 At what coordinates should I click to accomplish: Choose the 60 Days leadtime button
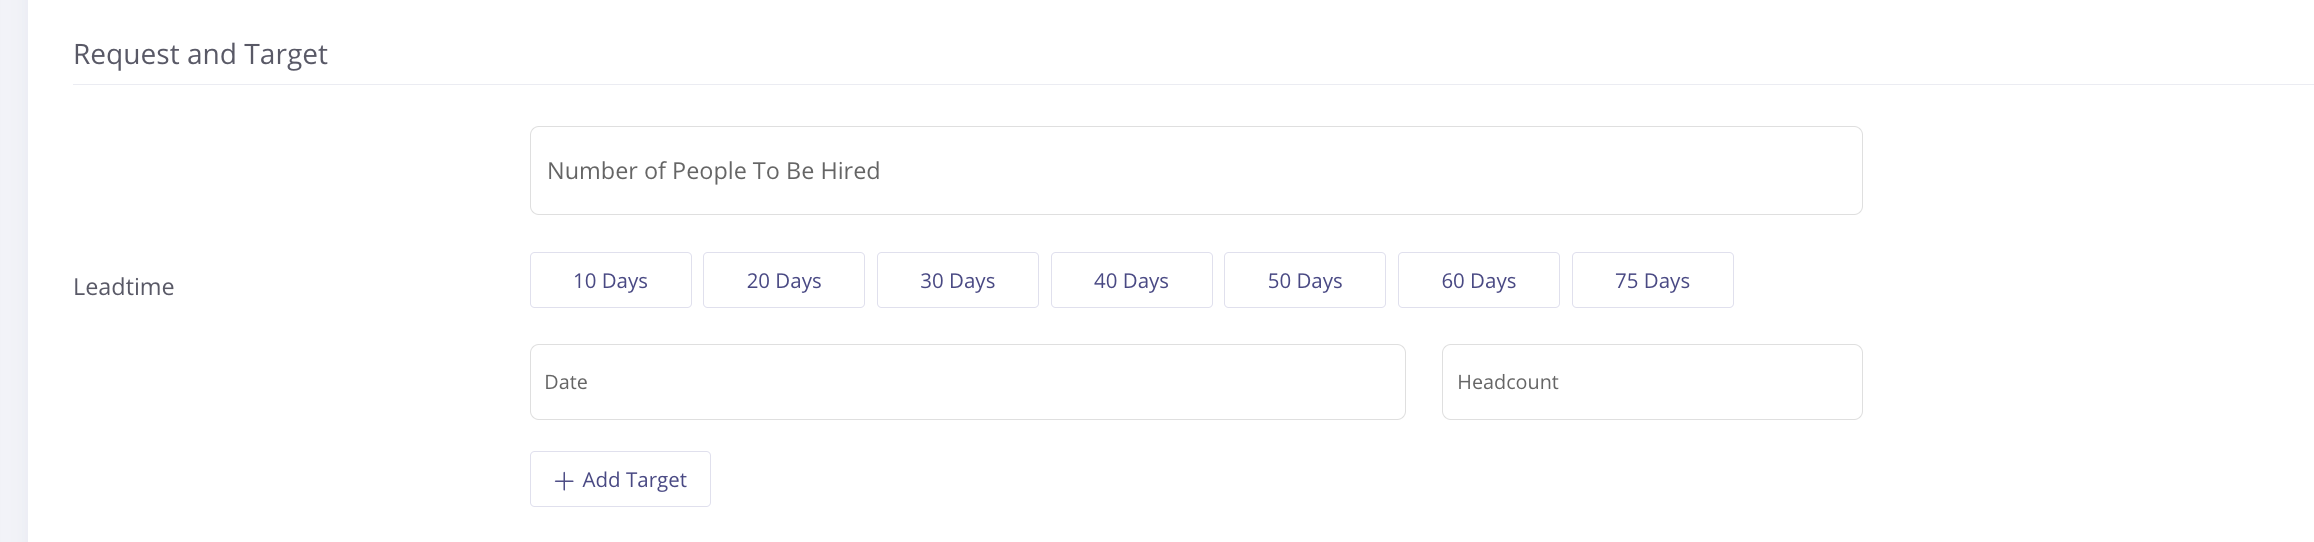[x=1478, y=281]
